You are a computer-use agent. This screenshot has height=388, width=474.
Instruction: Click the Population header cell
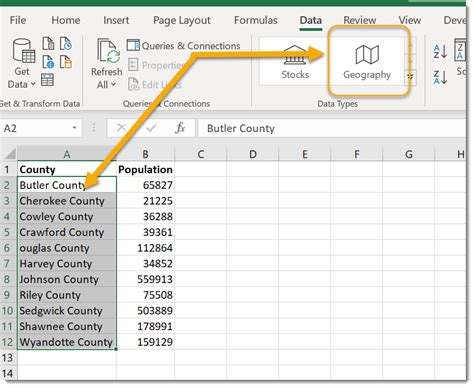(x=145, y=169)
